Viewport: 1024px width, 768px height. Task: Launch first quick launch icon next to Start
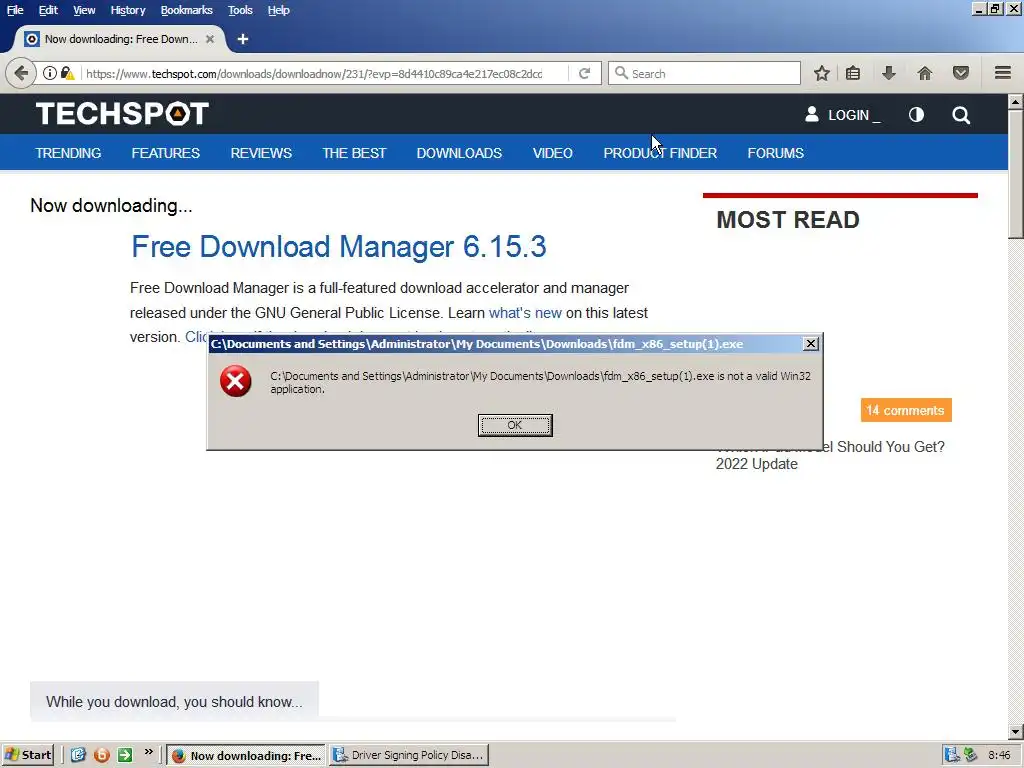click(78, 755)
